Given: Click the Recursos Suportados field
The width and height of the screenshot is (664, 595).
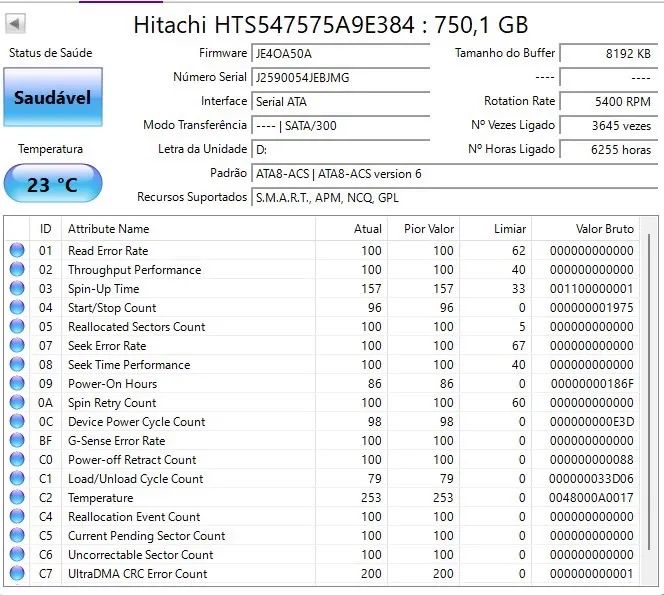Looking at the screenshot, I should (454, 198).
